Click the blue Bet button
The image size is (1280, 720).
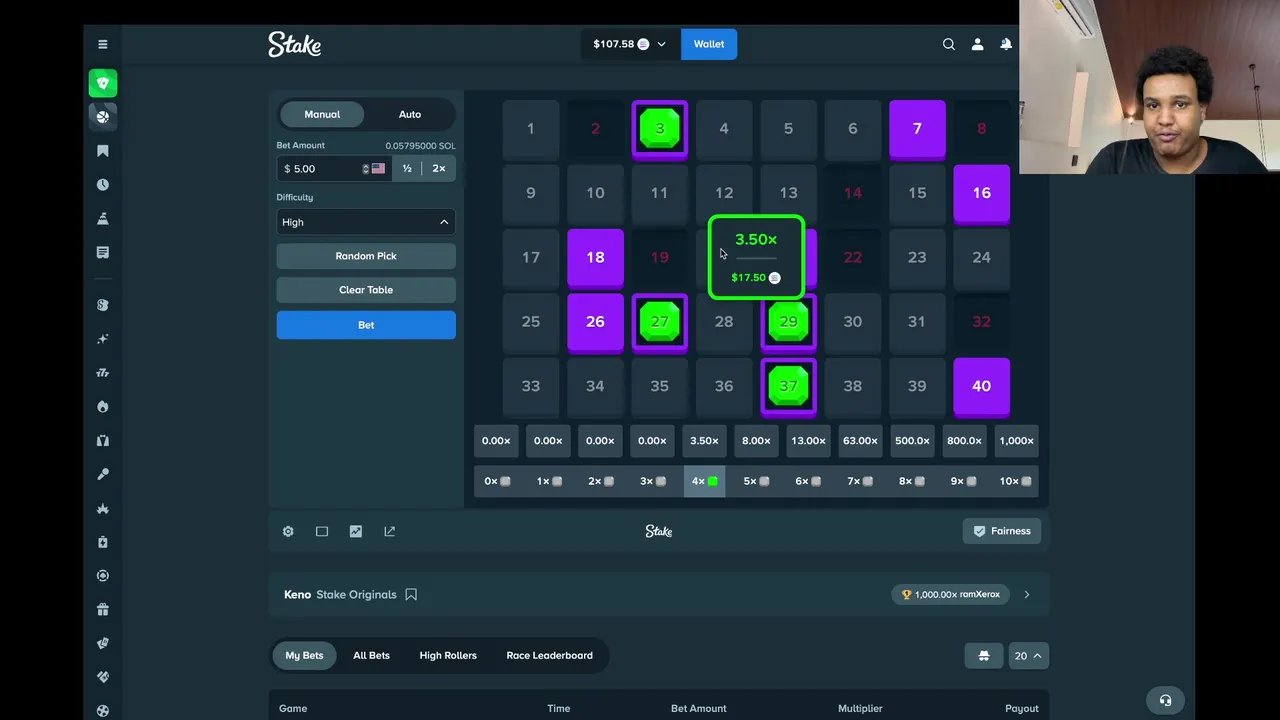(366, 325)
